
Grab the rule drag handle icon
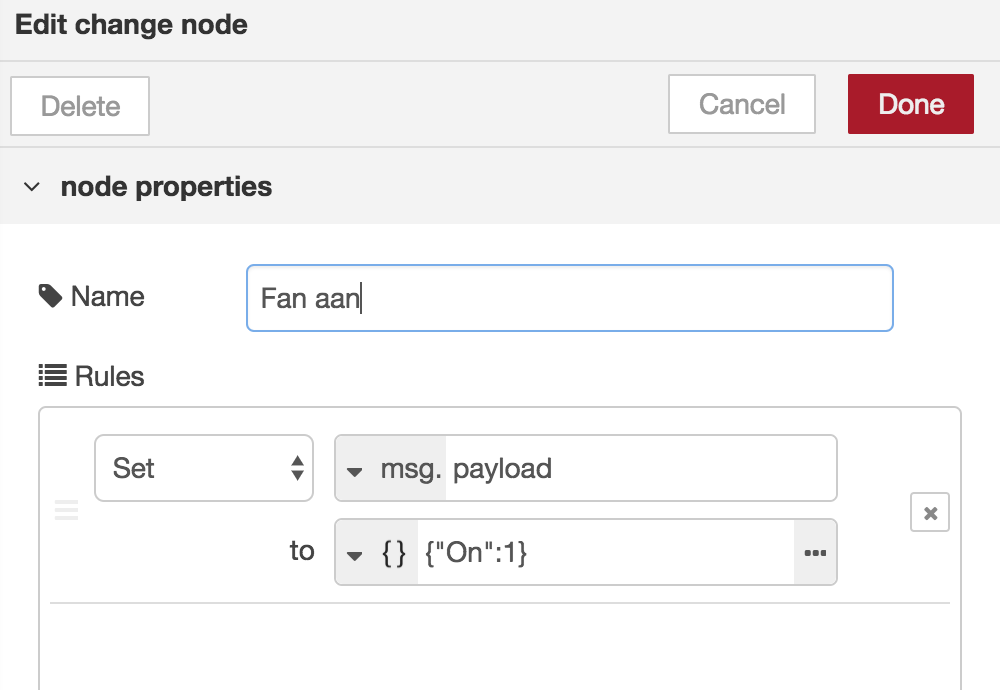pyautogui.click(x=65, y=511)
